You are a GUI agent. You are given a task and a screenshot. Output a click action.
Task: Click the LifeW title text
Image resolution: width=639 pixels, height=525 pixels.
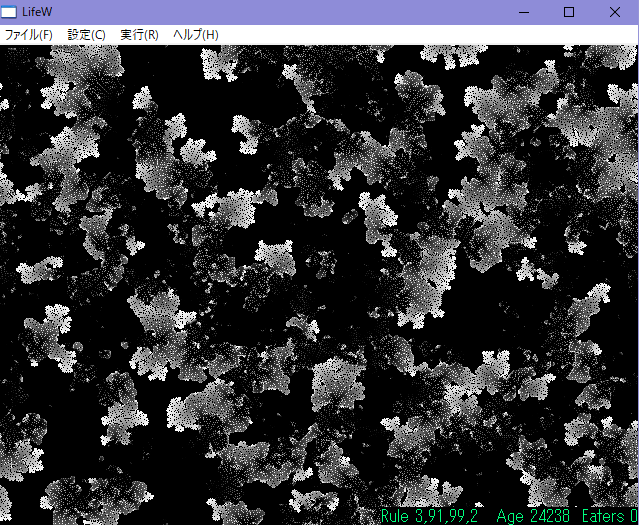click(x=37, y=12)
